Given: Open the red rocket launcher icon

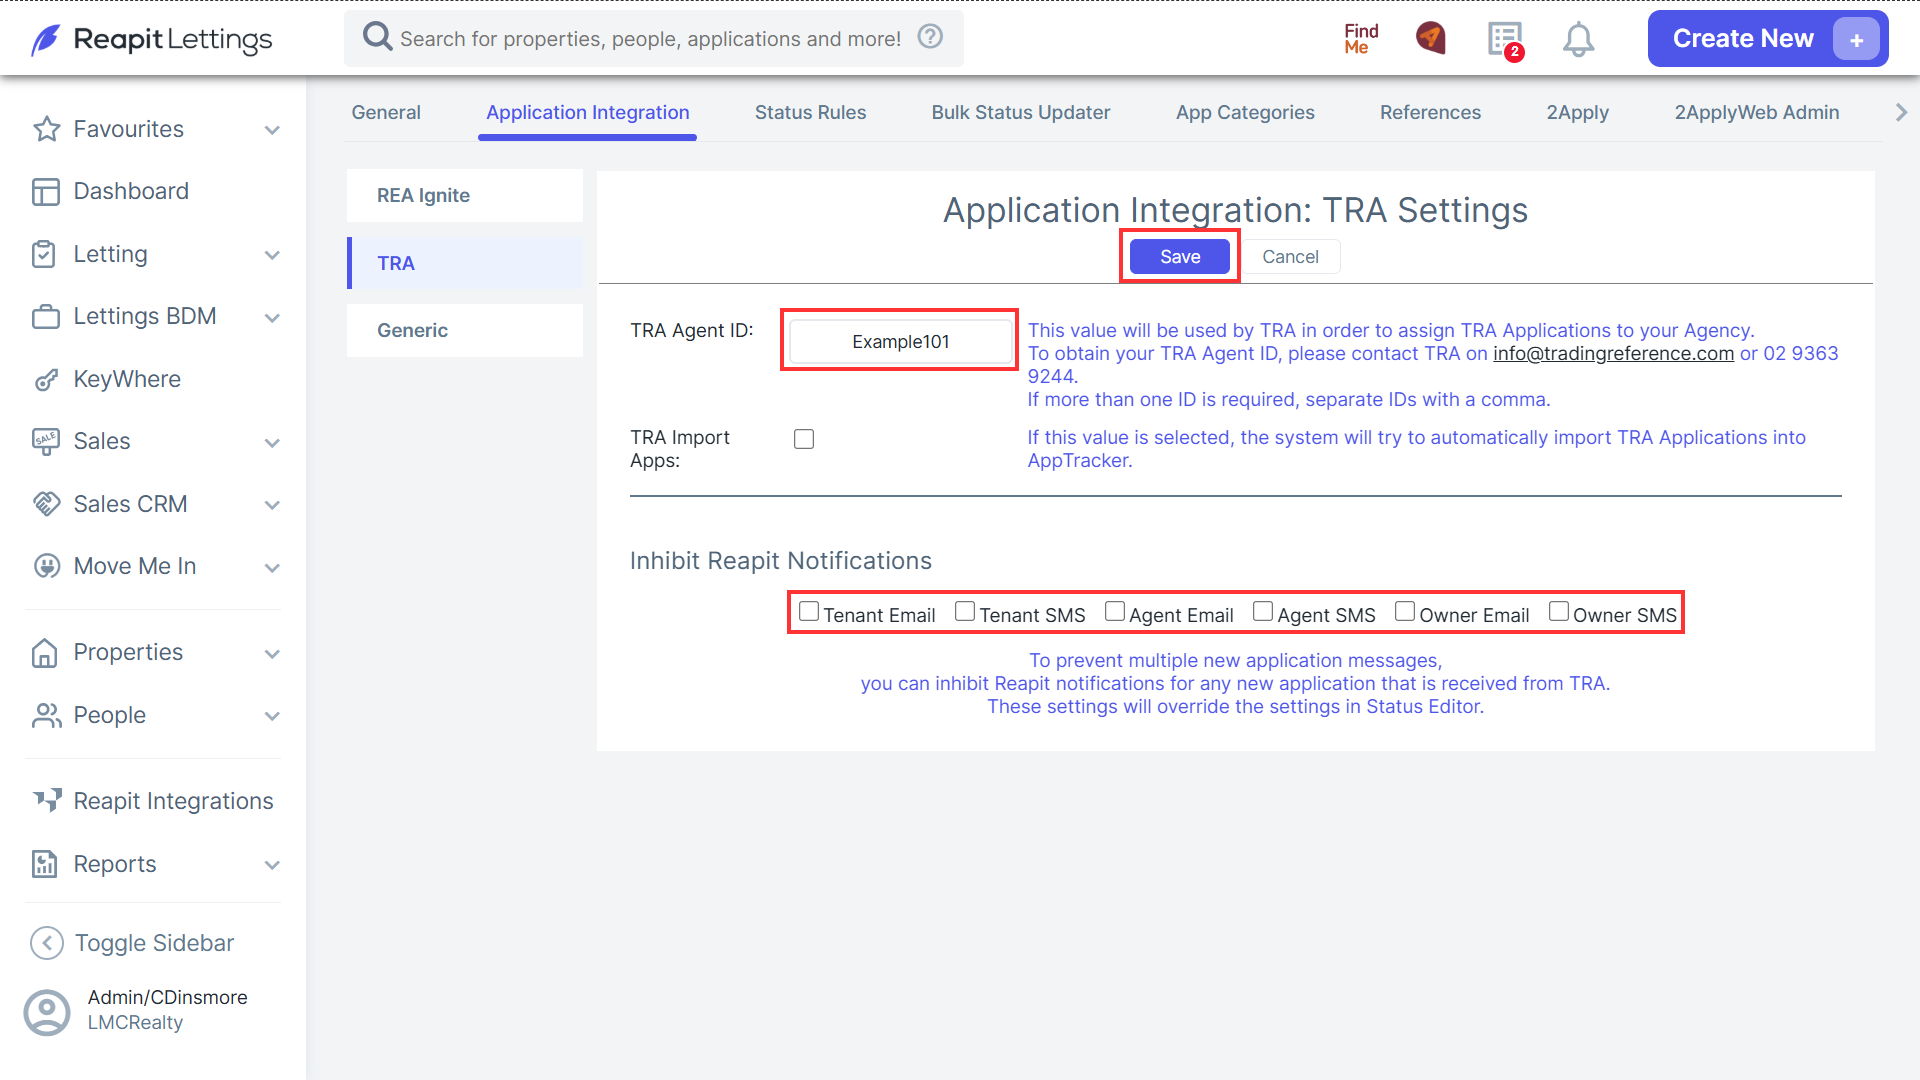Looking at the screenshot, I should click(x=1431, y=38).
